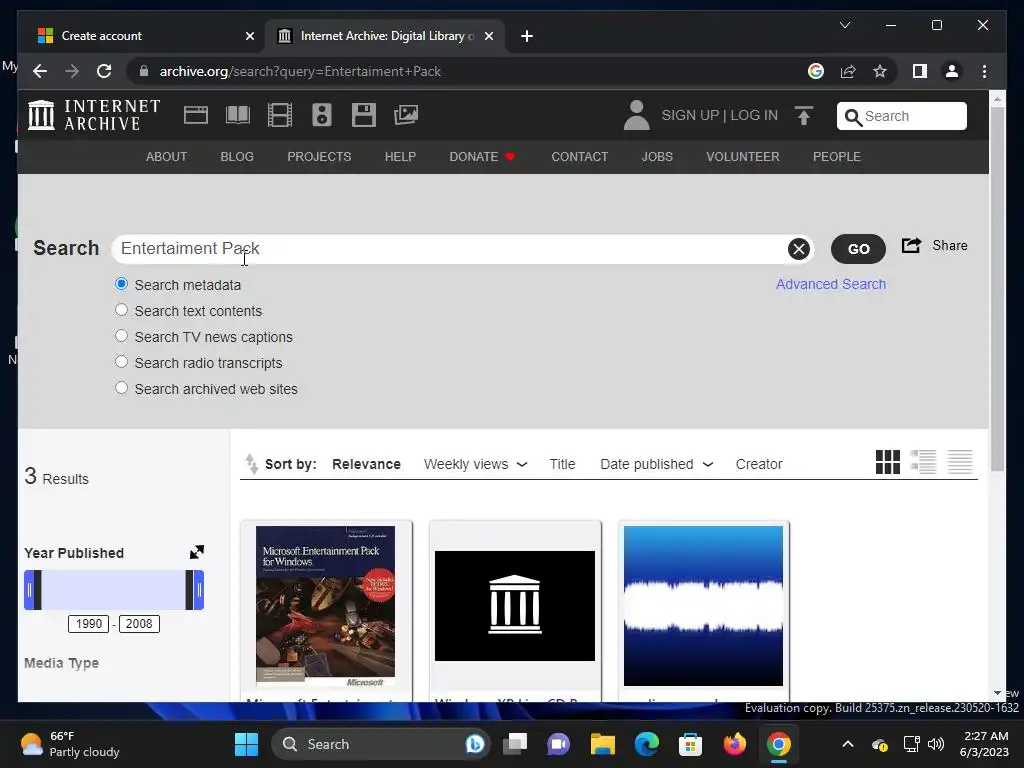Sort results by Creator
Image resolution: width=1024 pixels, height=768 pixels.
click(x=759, y=464)
